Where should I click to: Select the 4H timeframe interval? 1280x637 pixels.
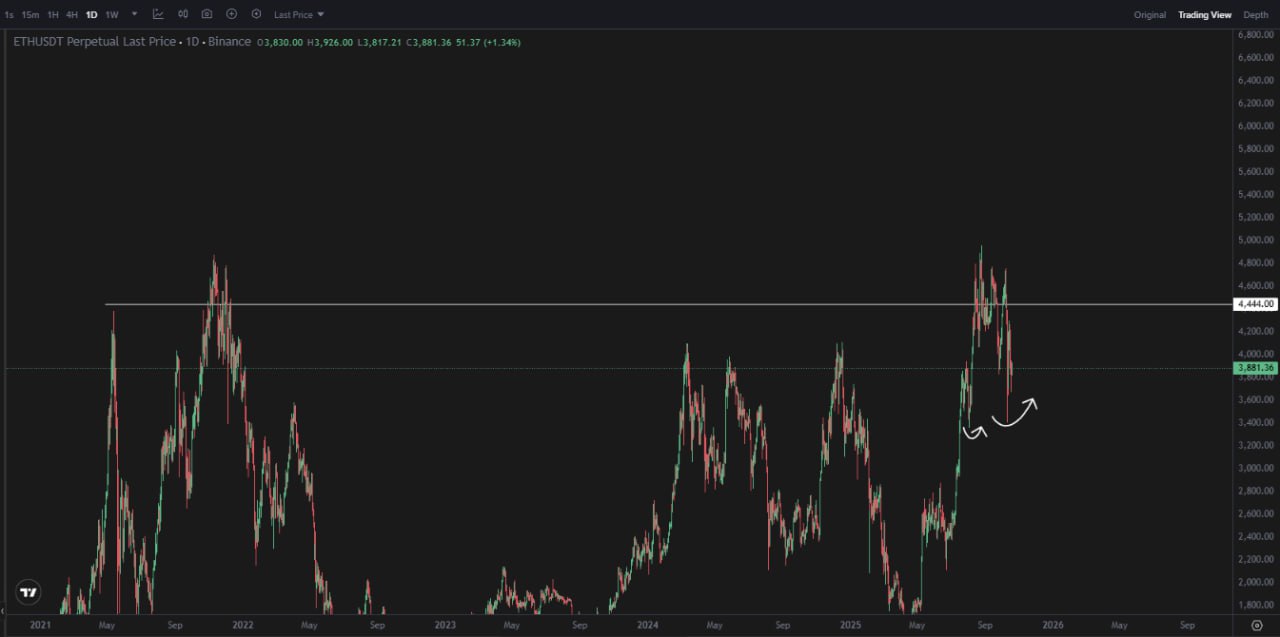(72, 15)
